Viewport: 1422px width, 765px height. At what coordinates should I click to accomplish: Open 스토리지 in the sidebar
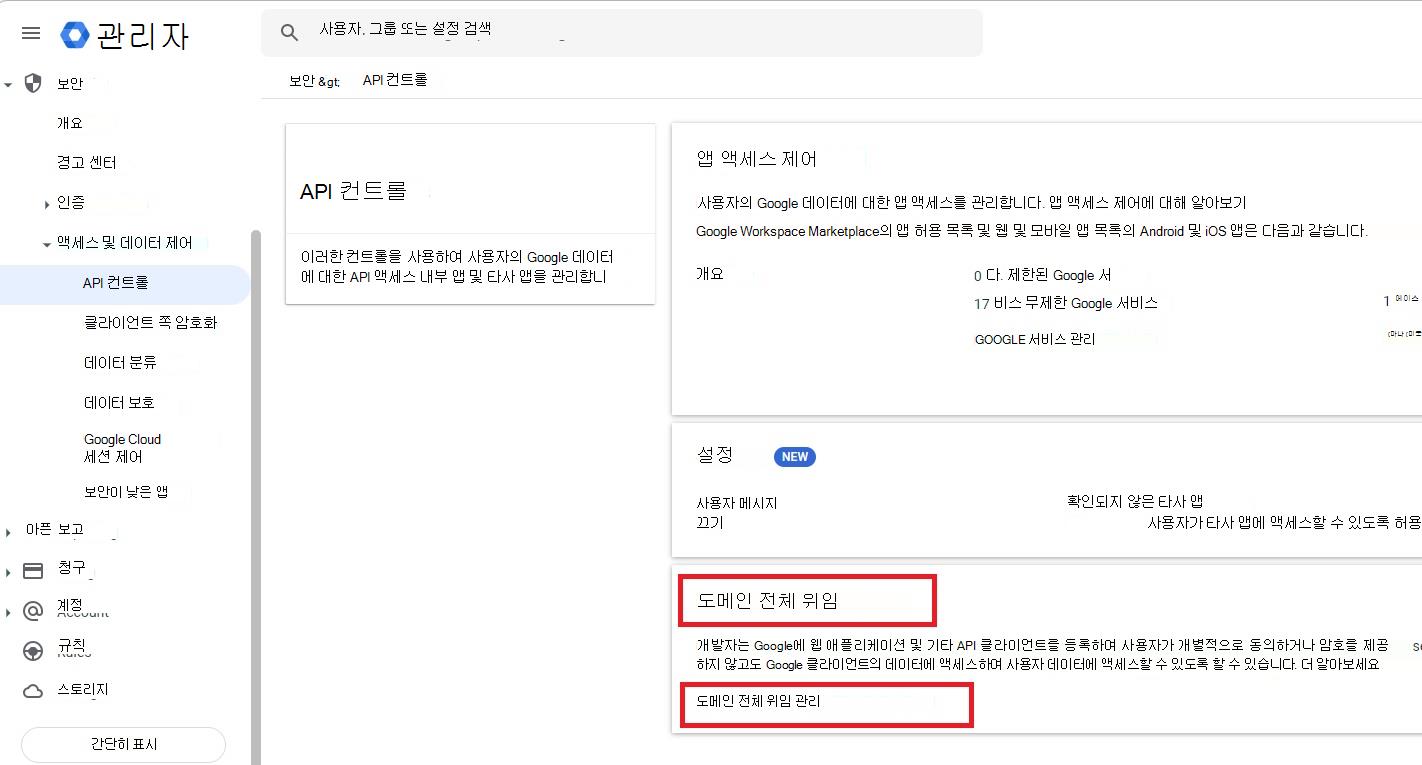tap(83, 690)
